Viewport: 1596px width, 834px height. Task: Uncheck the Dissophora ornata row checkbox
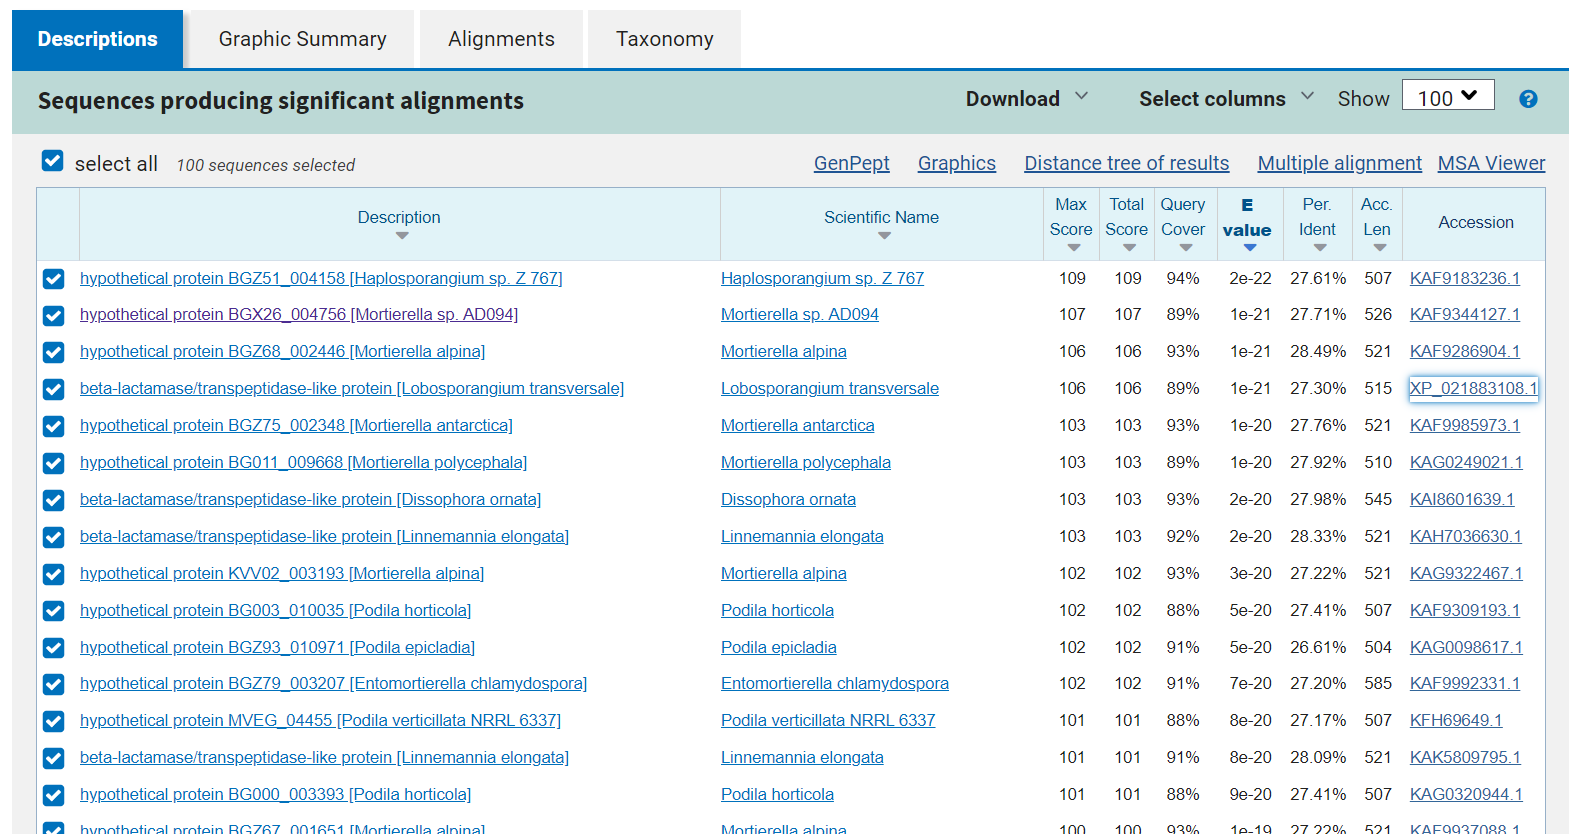pyautogui.click(x=54, y=500)
